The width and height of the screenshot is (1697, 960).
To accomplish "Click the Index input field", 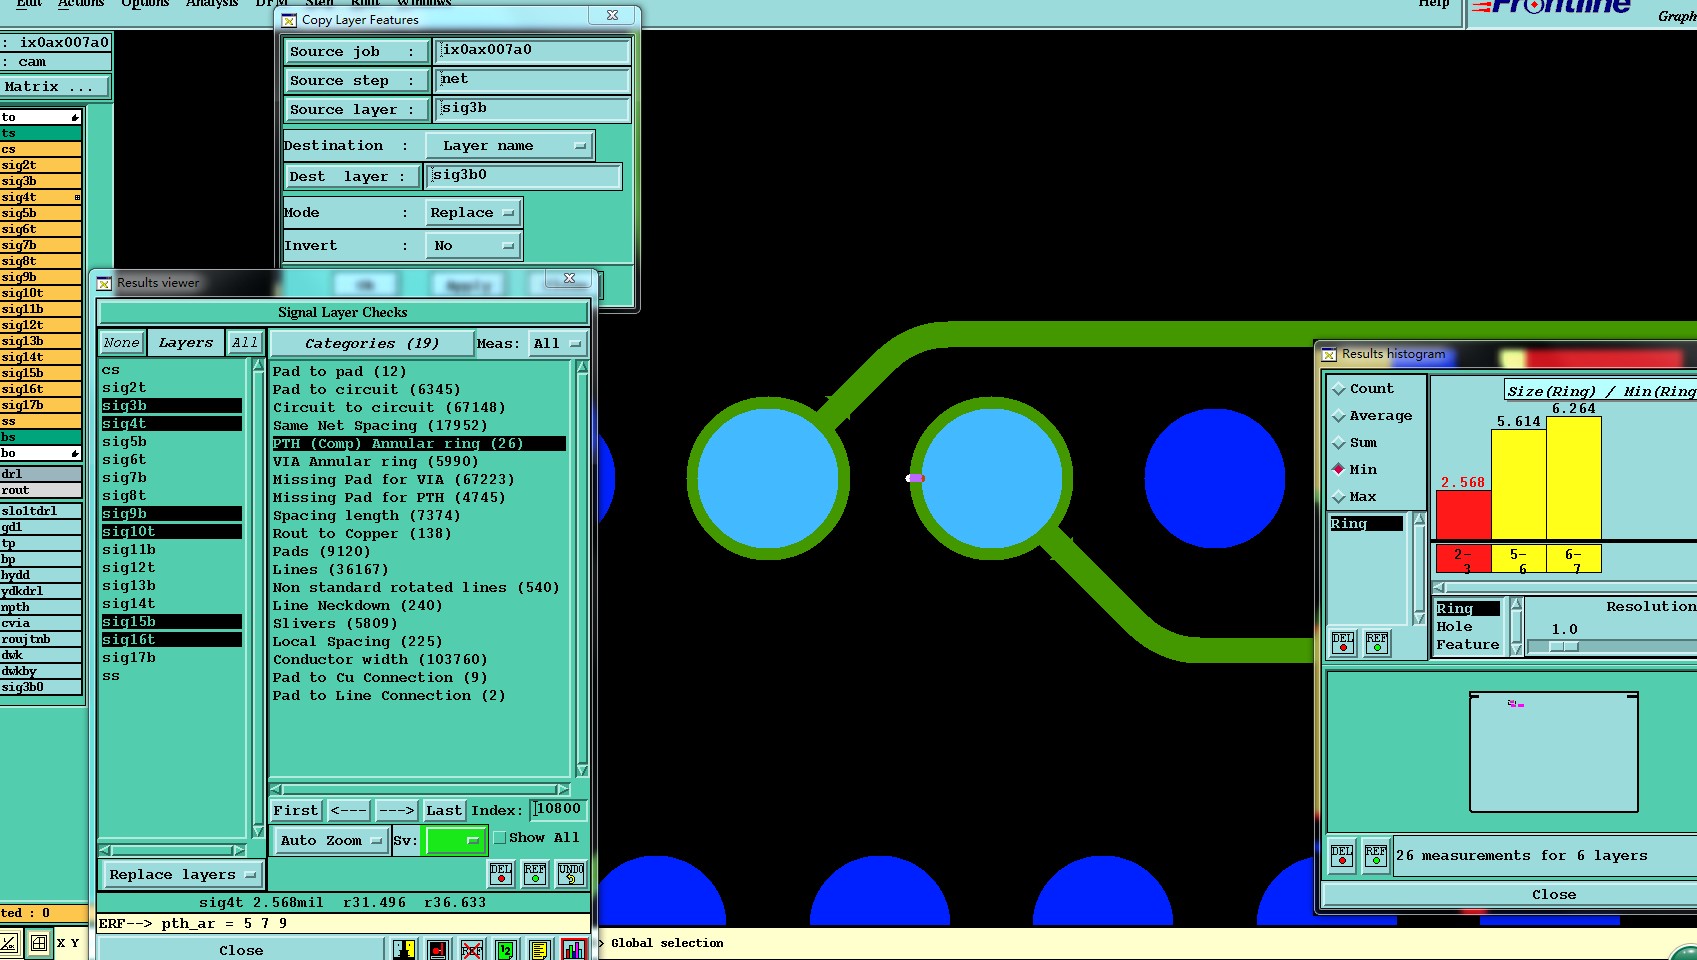I will coord(558,809).
